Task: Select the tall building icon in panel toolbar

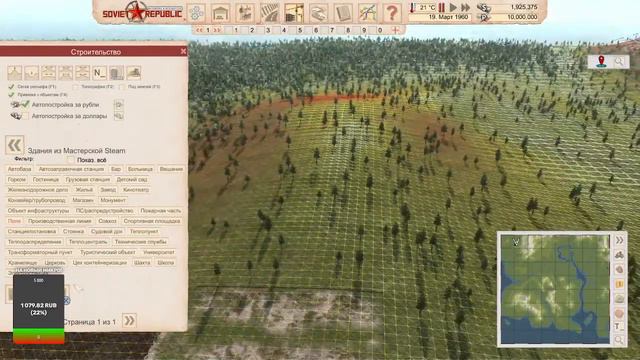Action: (116, 73)
